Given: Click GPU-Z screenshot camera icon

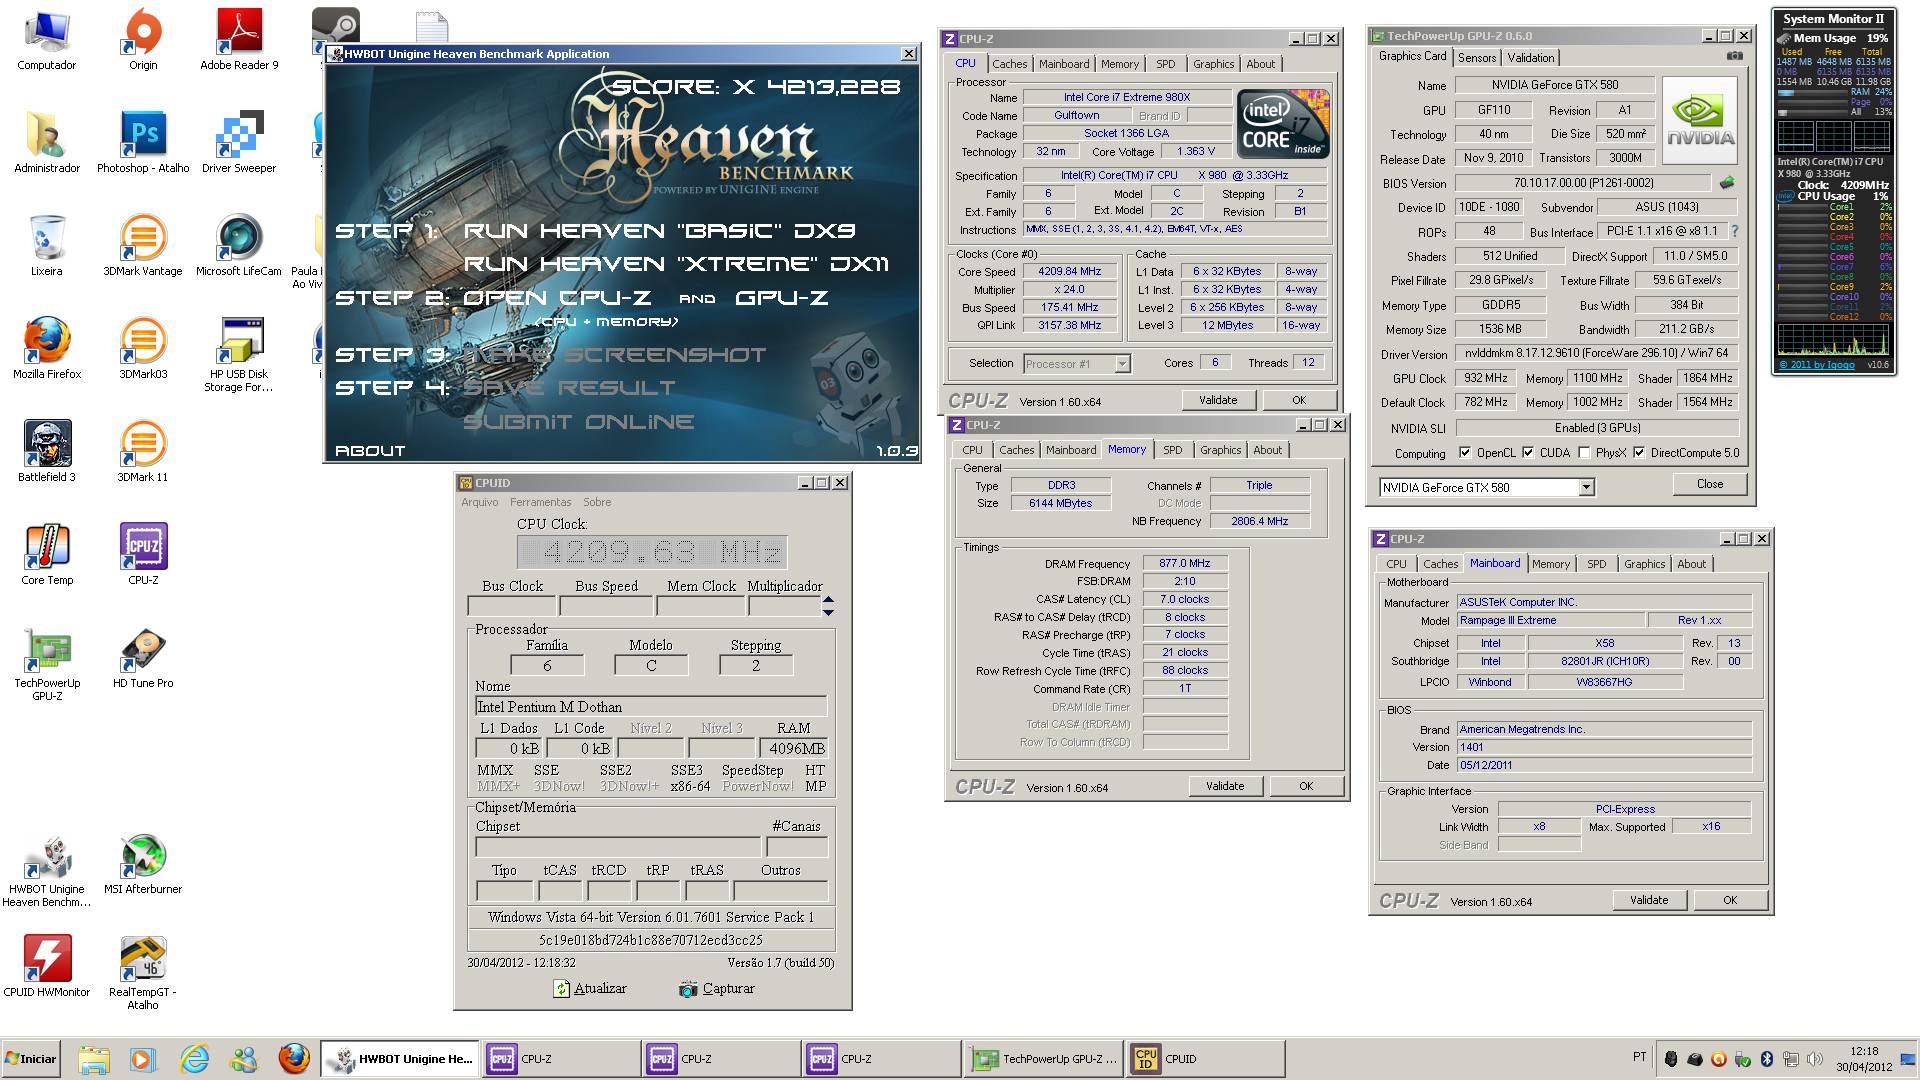Looking at the screenshot, I should point(1734,57).
